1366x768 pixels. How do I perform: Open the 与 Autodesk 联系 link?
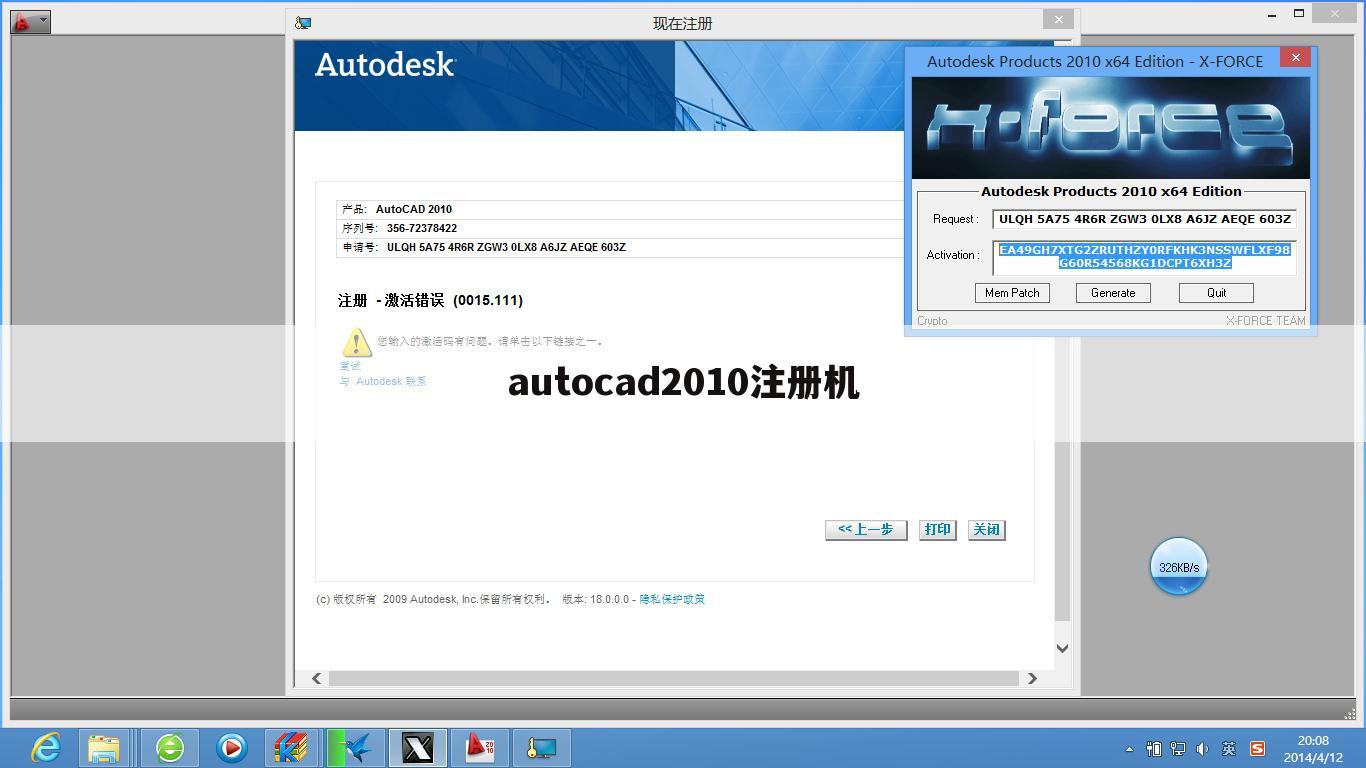click(x=383, y=381)
